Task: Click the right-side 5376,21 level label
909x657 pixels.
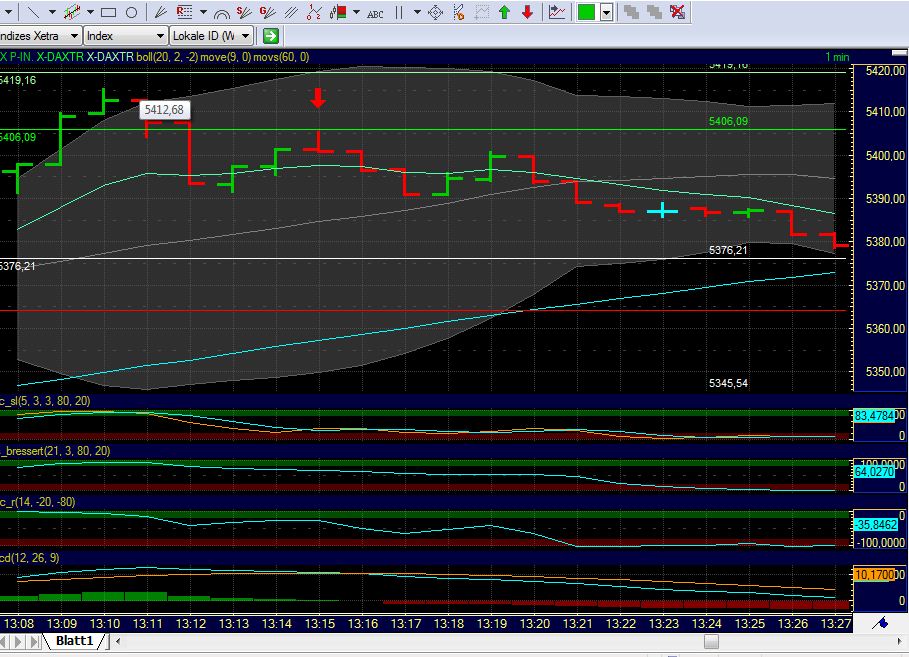Action: pos(728,251)
